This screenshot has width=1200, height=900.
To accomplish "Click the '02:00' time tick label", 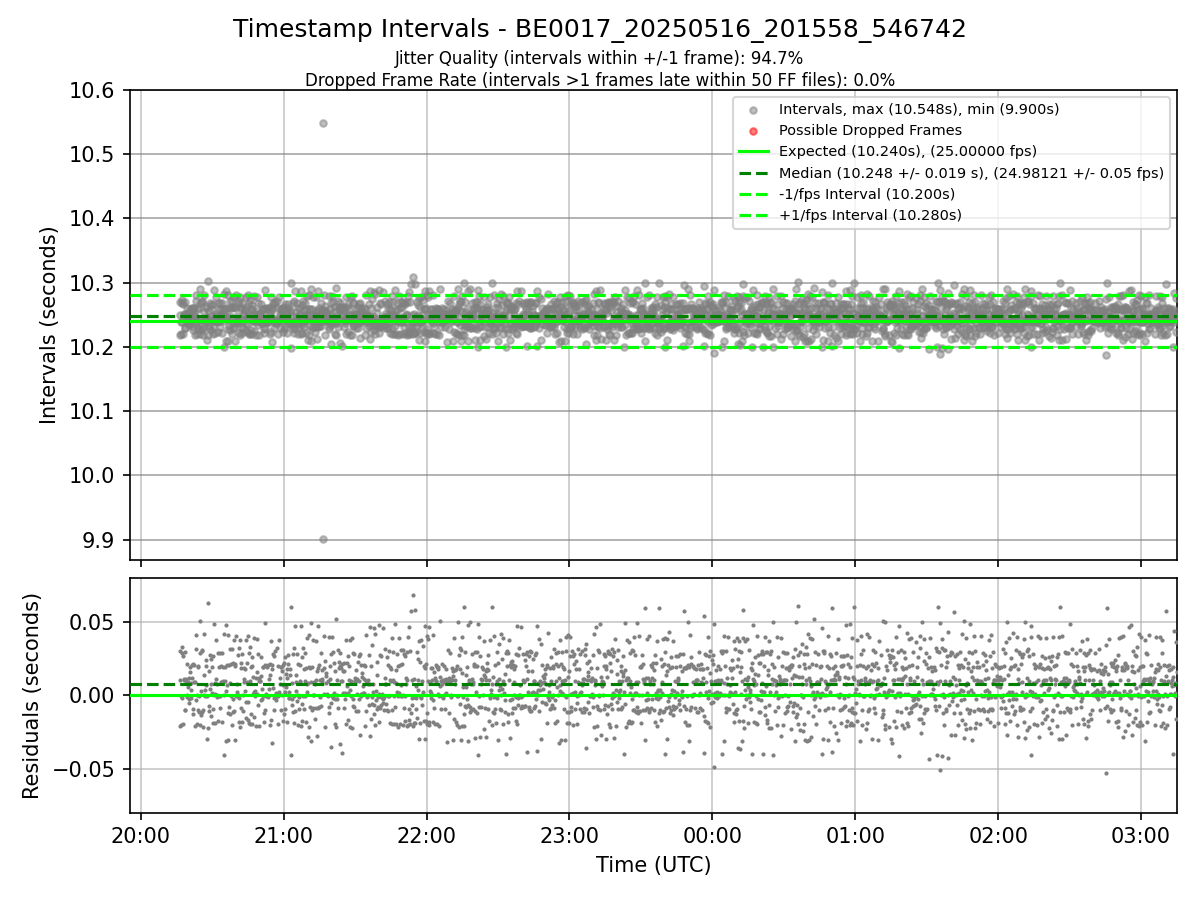I will click(998, 834).
